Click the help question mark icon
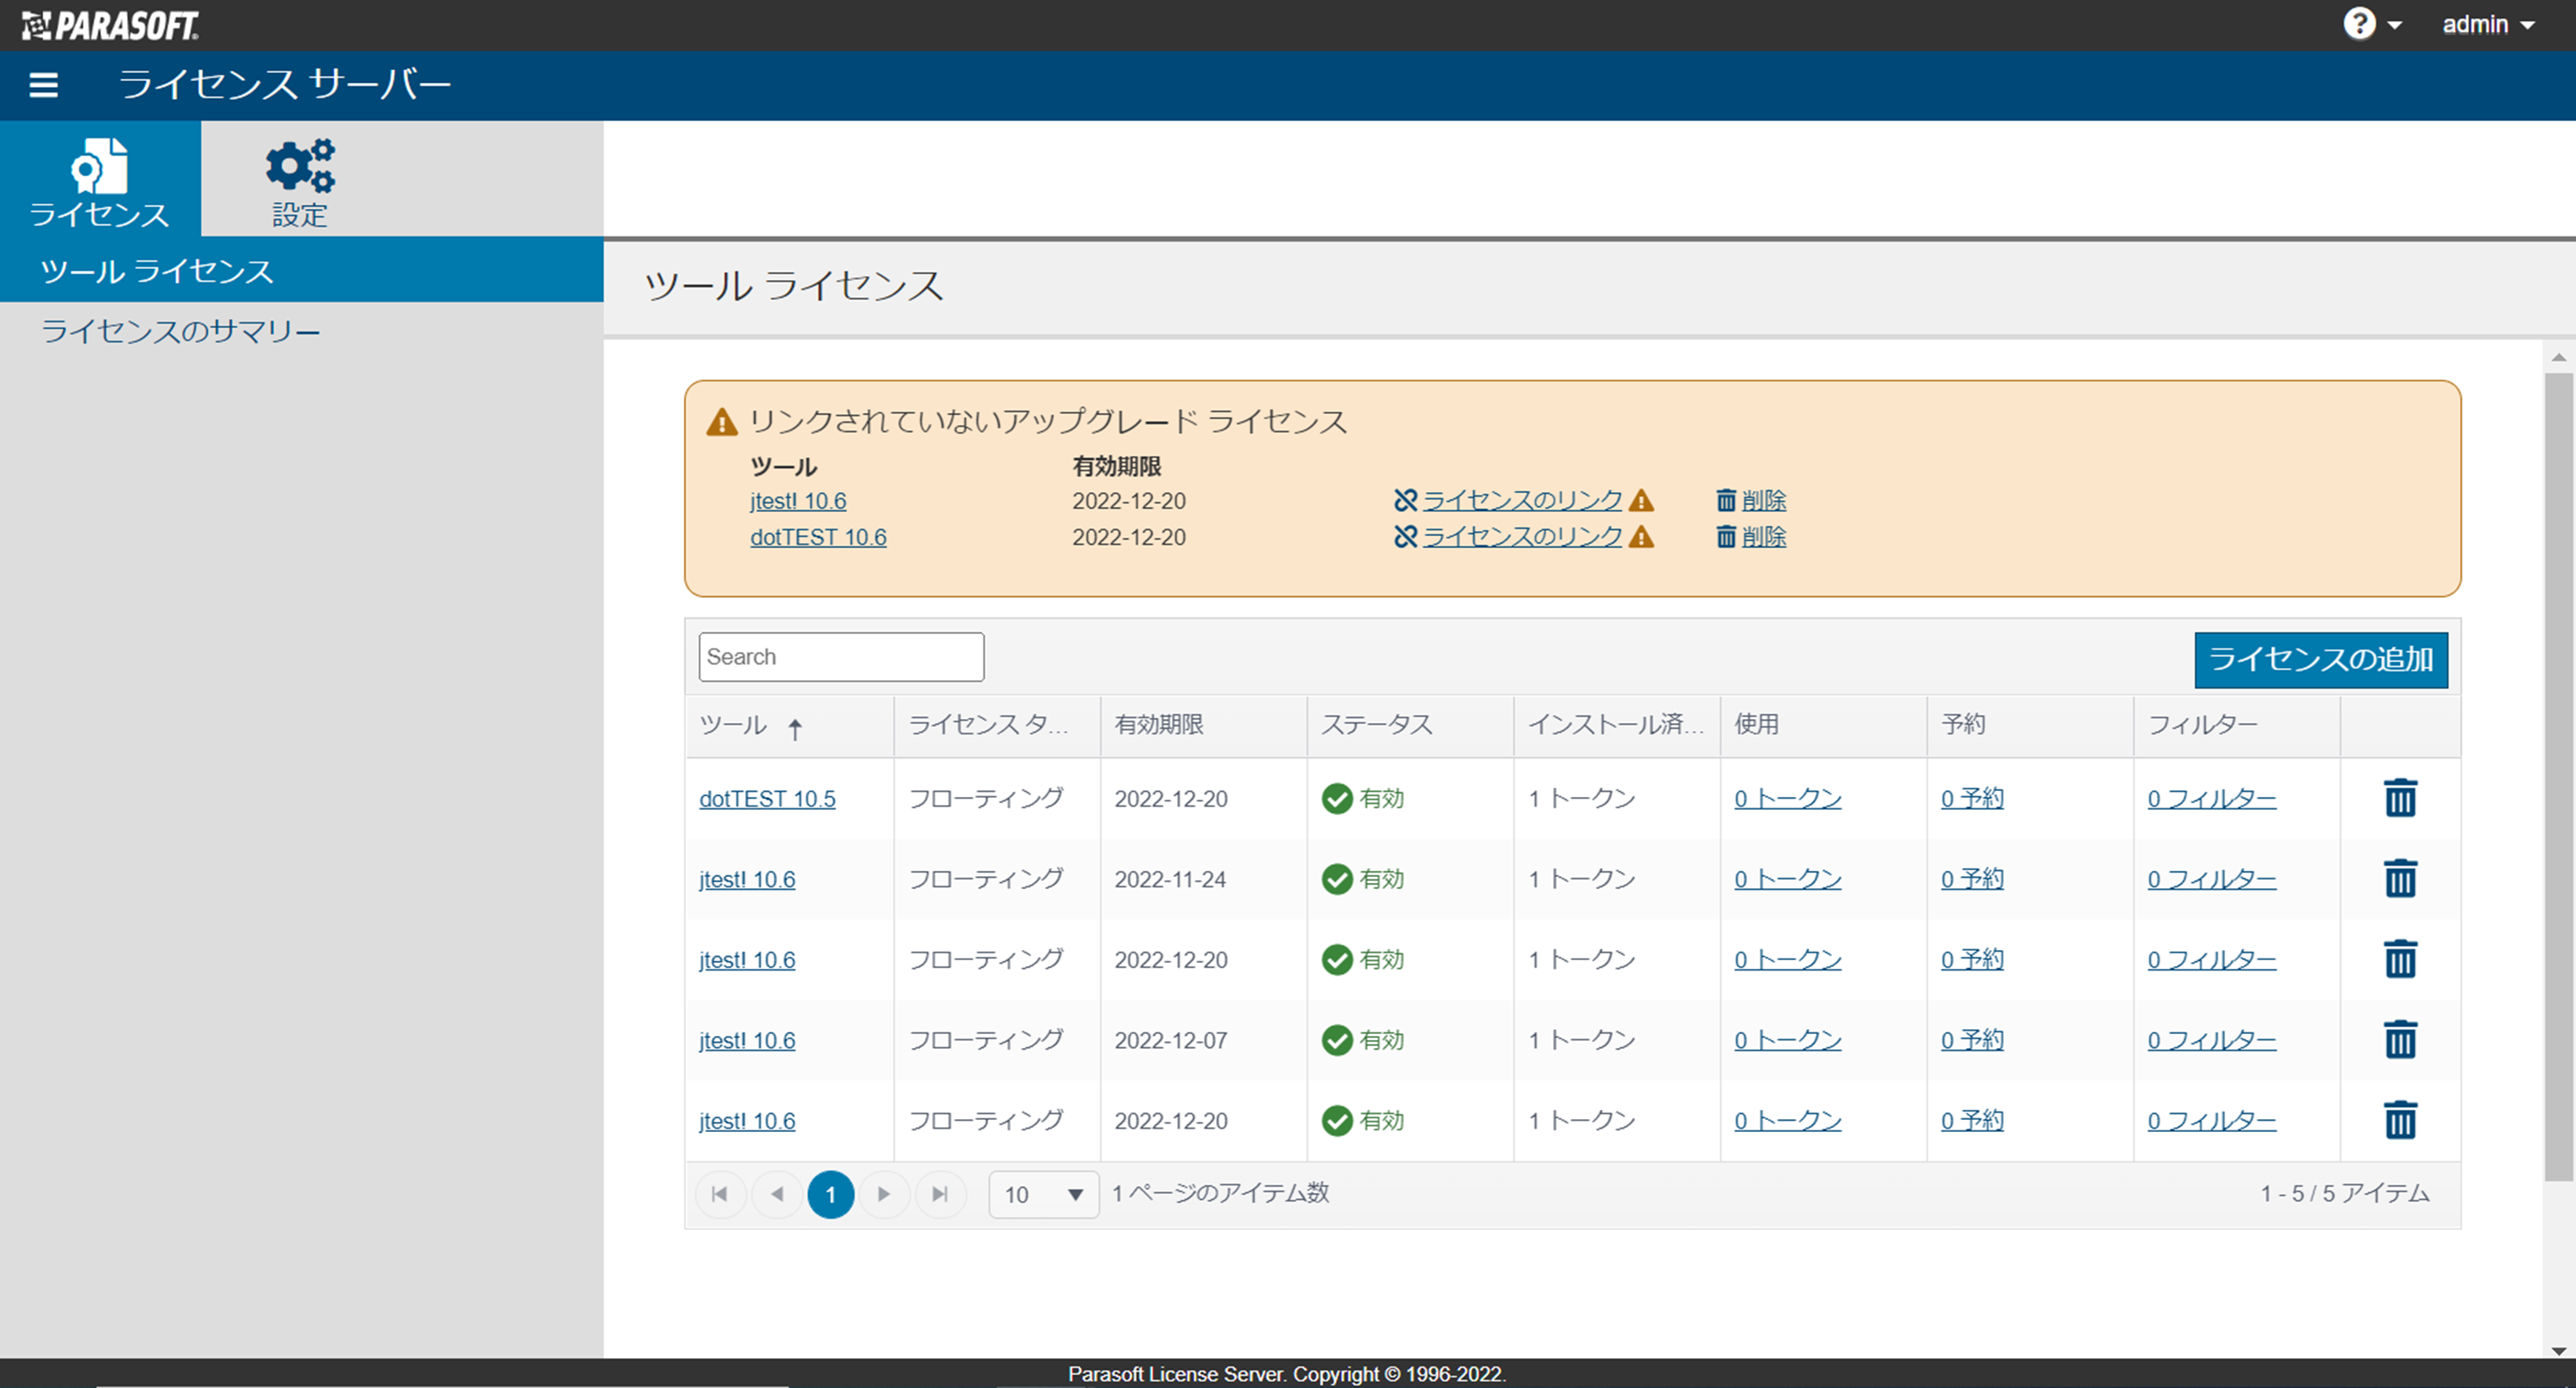The width and height of the screenshot is (2576, 1388). [2378, 24]
